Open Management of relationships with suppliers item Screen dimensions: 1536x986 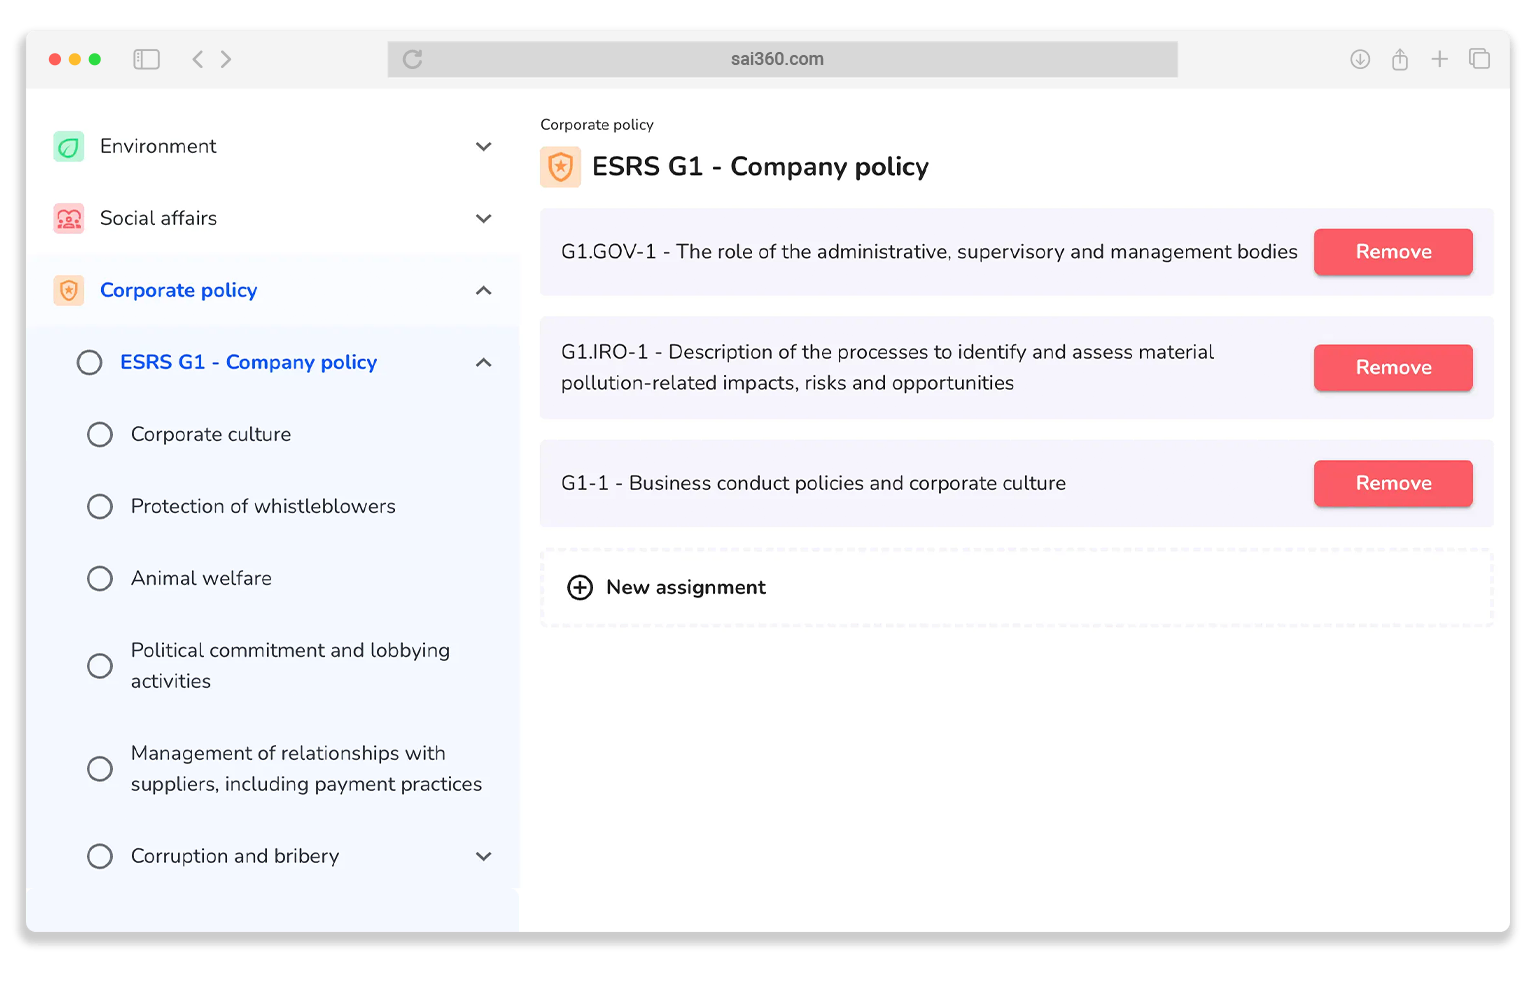[305, 769]
